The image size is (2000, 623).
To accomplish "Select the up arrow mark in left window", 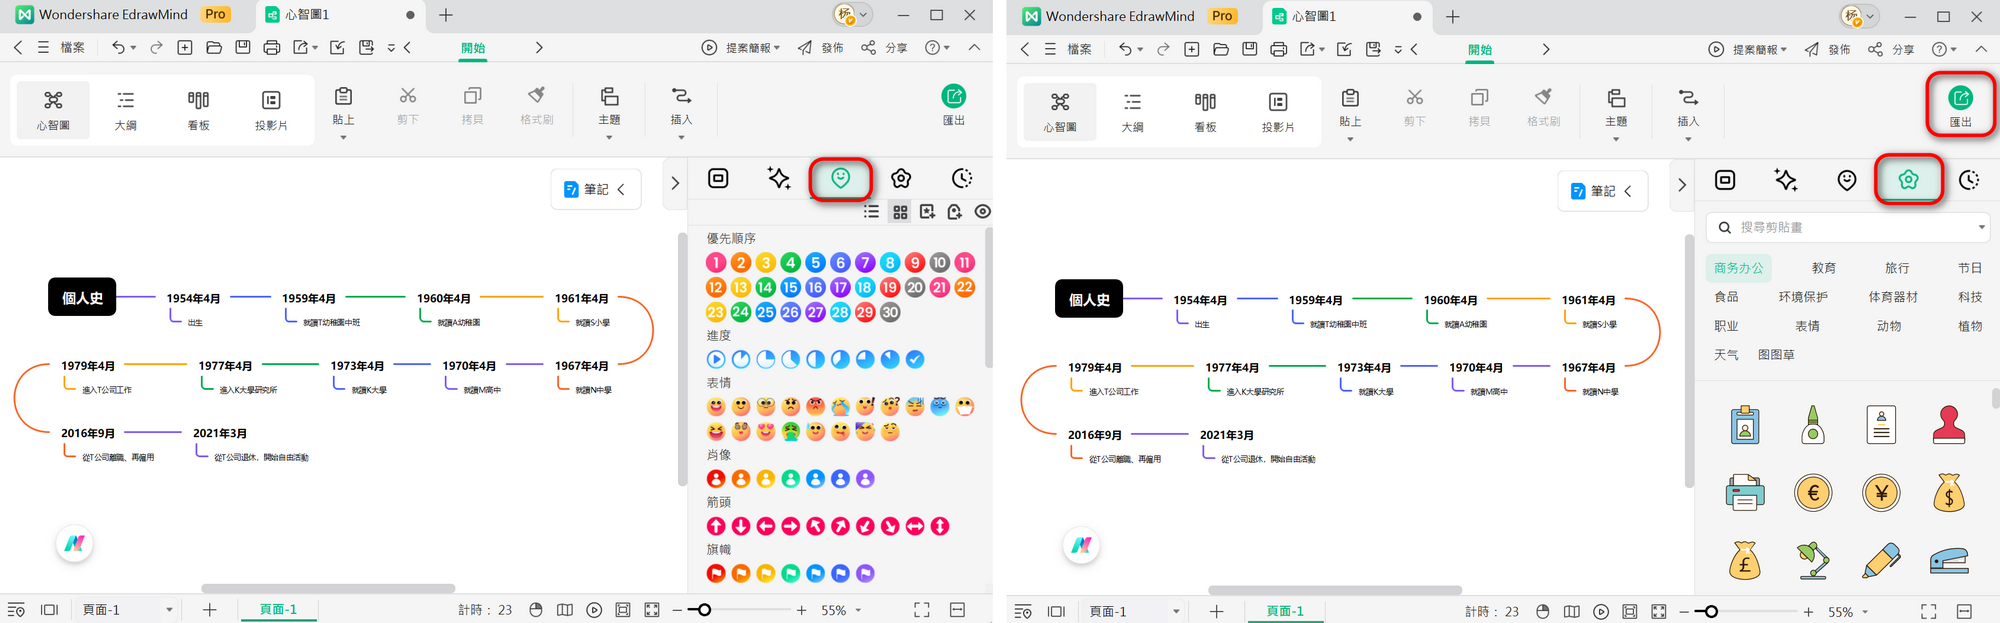I will click(x=716, y=526).
